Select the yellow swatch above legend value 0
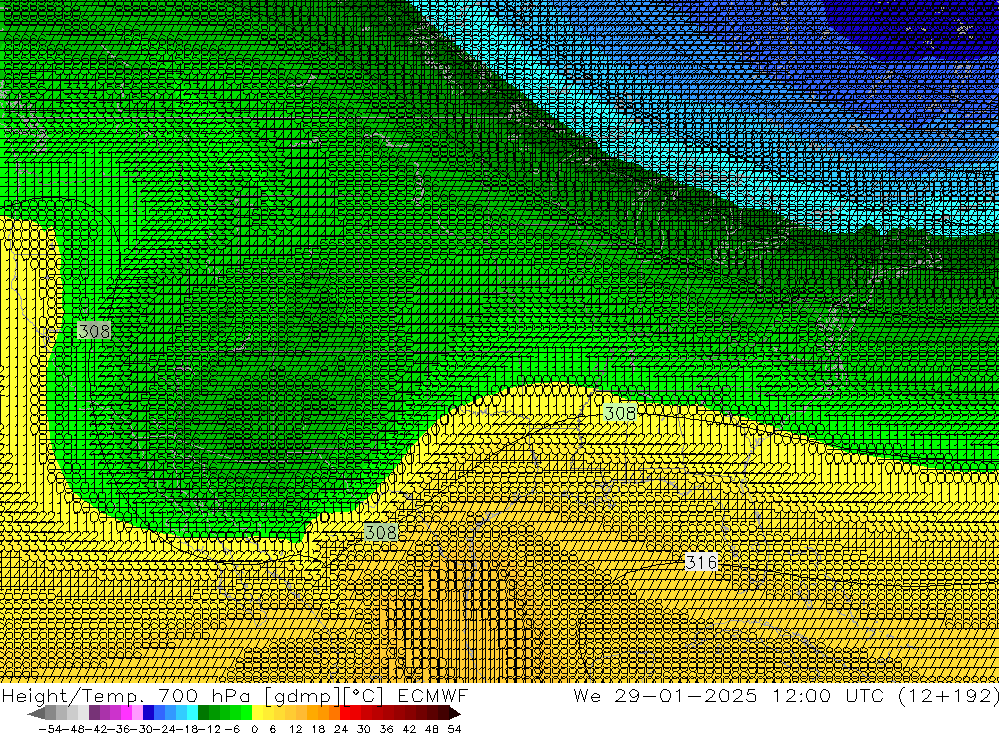 tap(258, 713)
